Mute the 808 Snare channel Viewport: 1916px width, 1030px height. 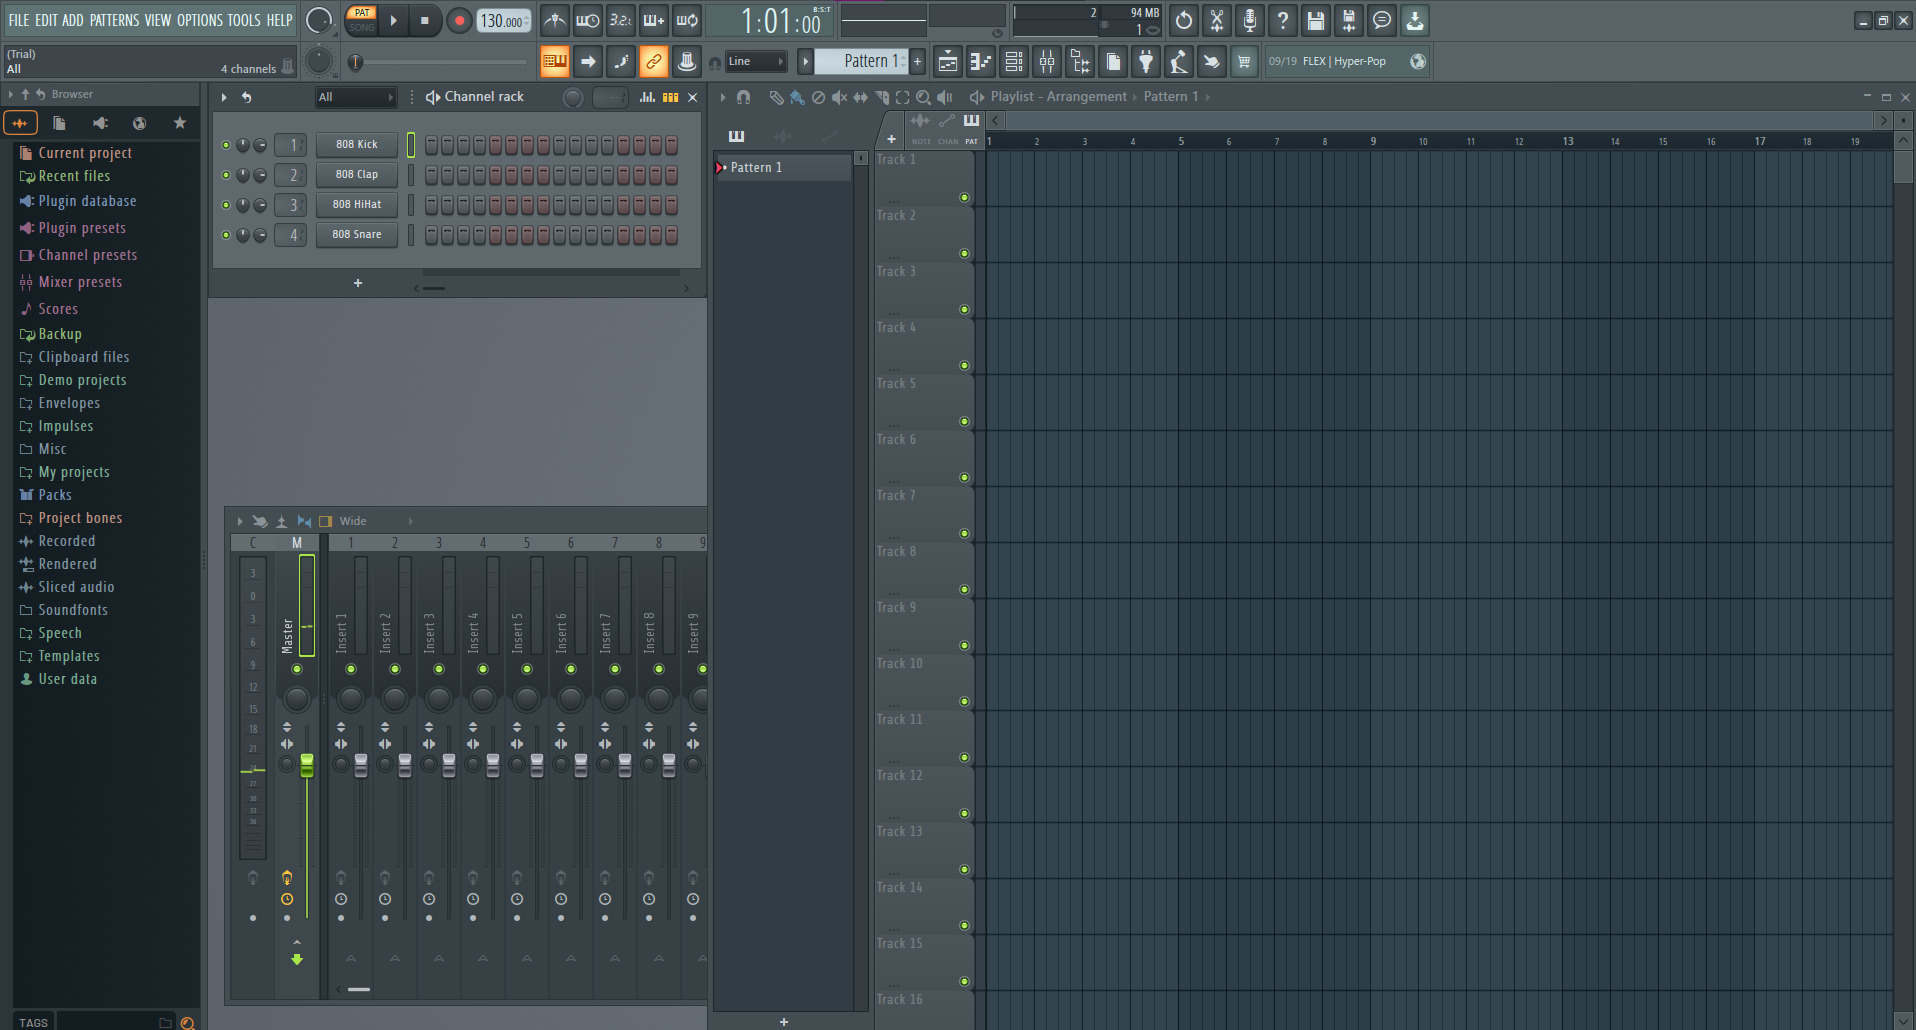tap(226, 235)
